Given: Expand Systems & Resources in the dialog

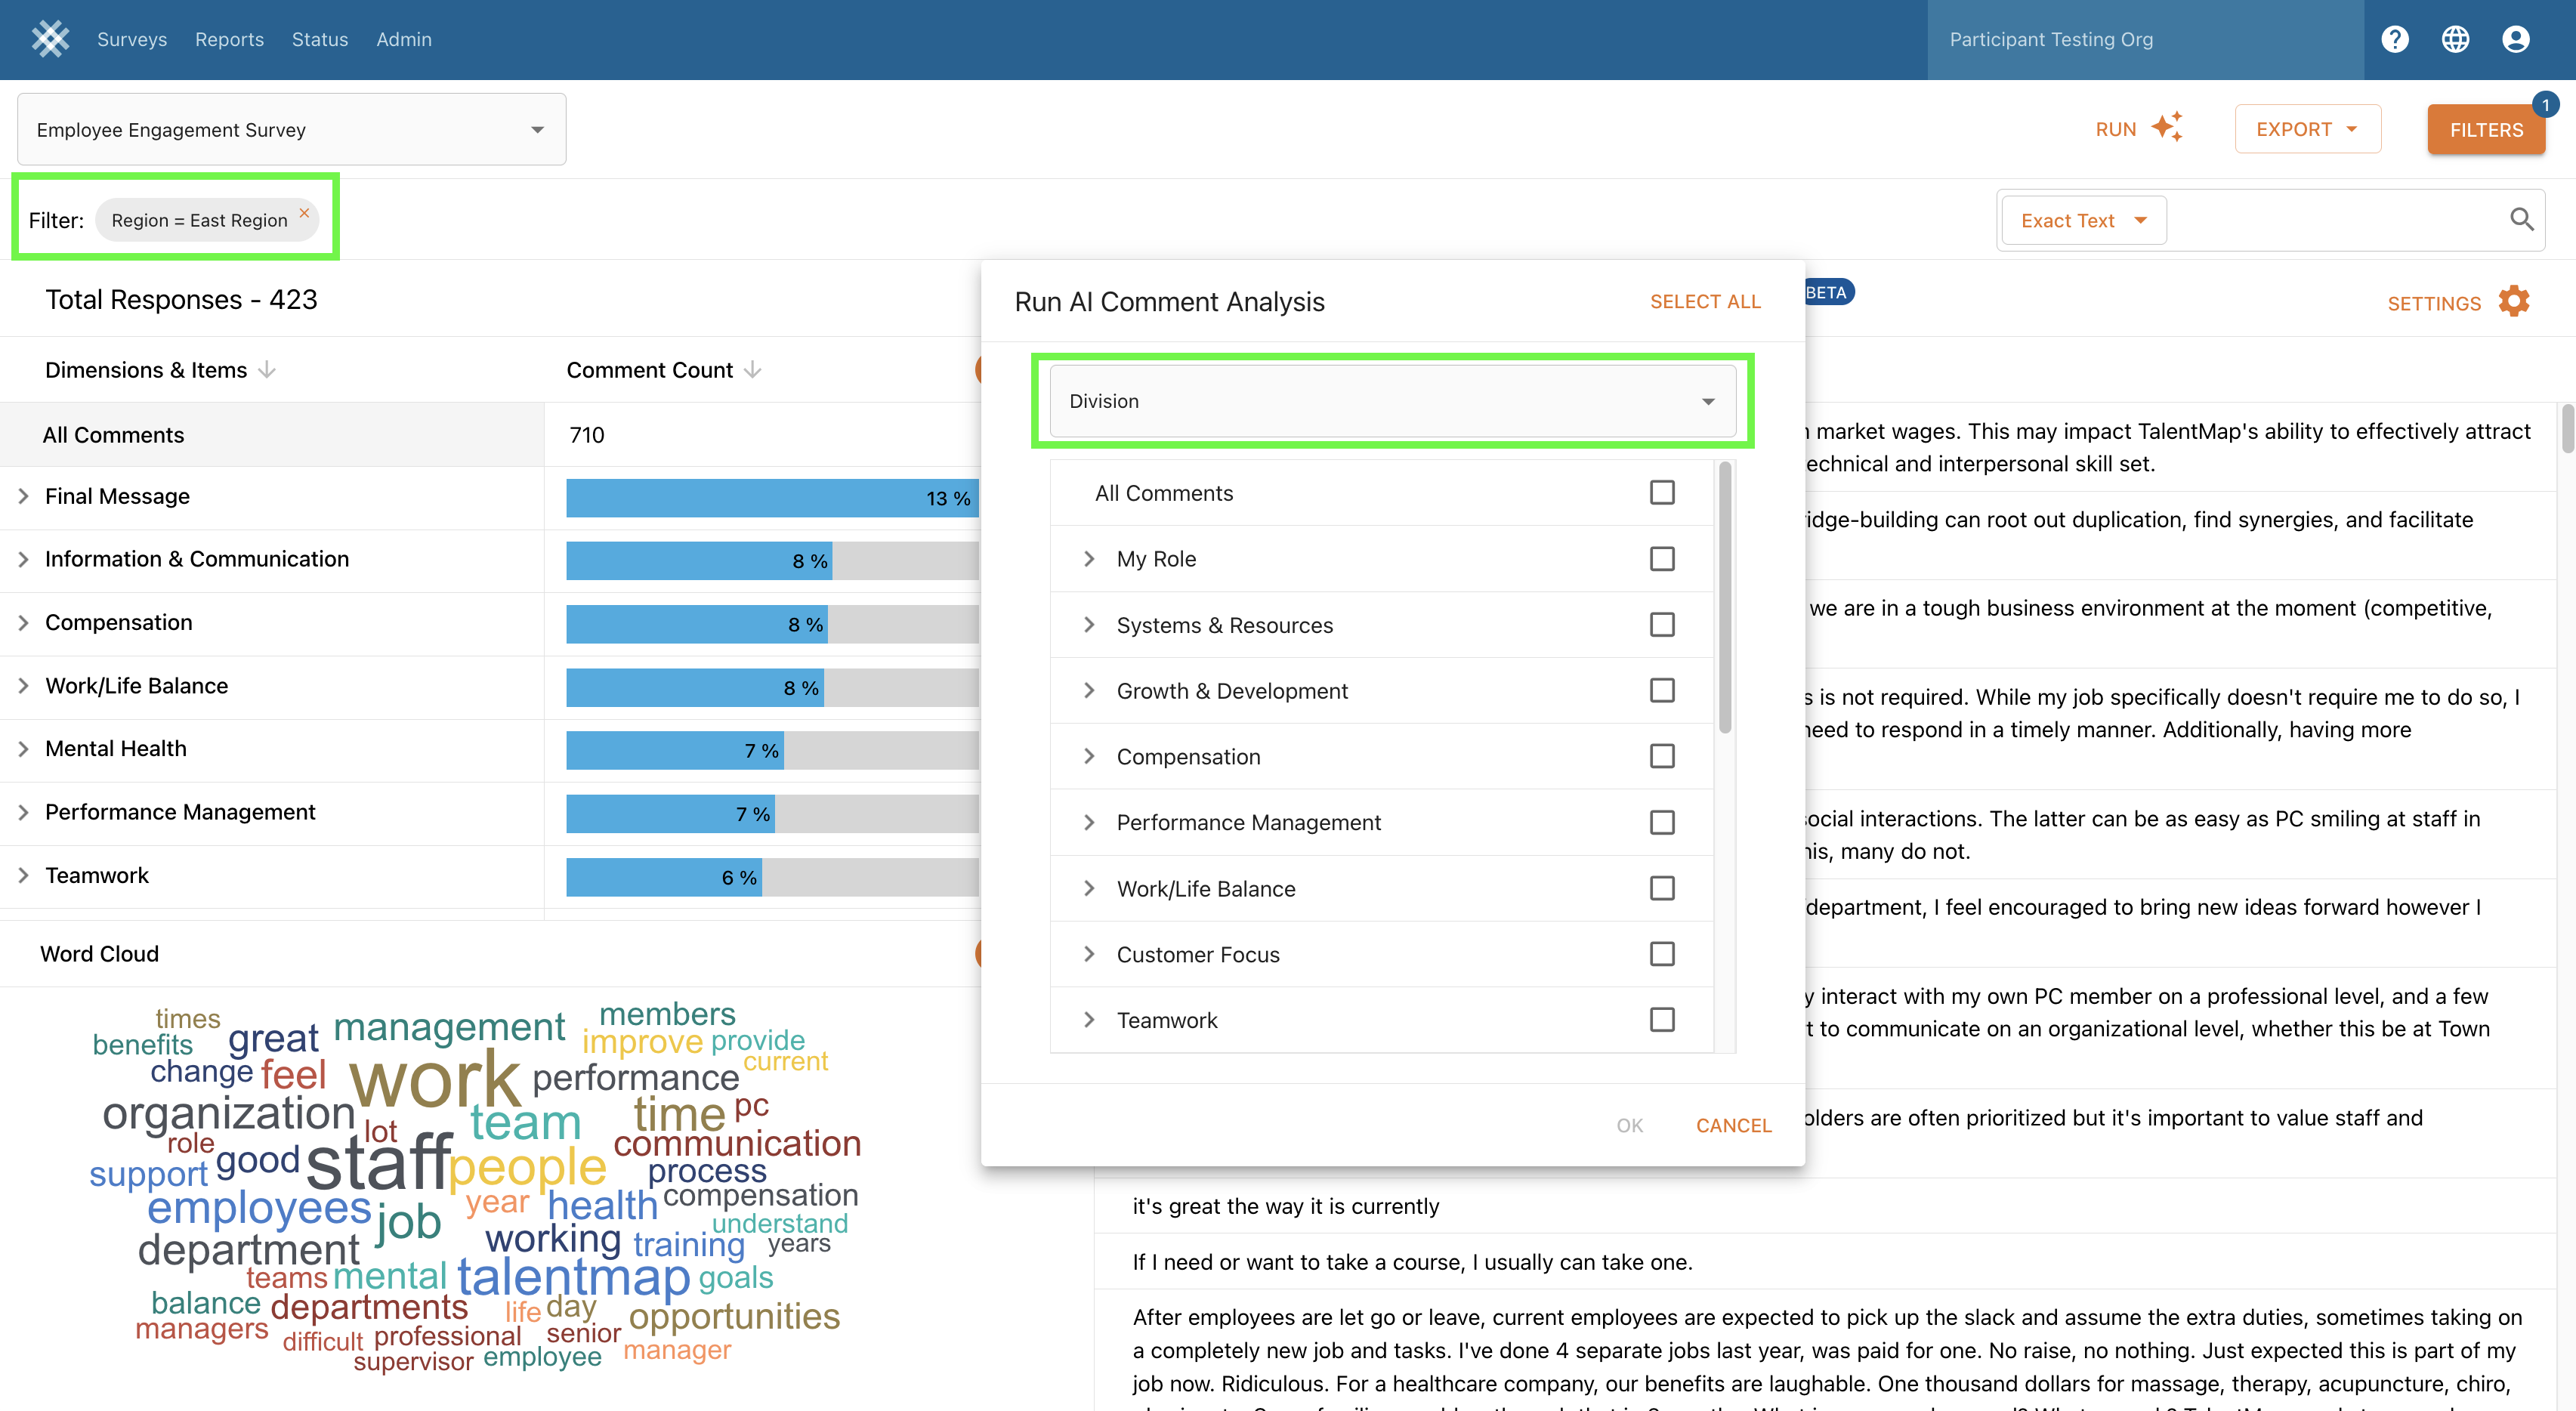Looking at the screenshot, I should point(1089,625).
